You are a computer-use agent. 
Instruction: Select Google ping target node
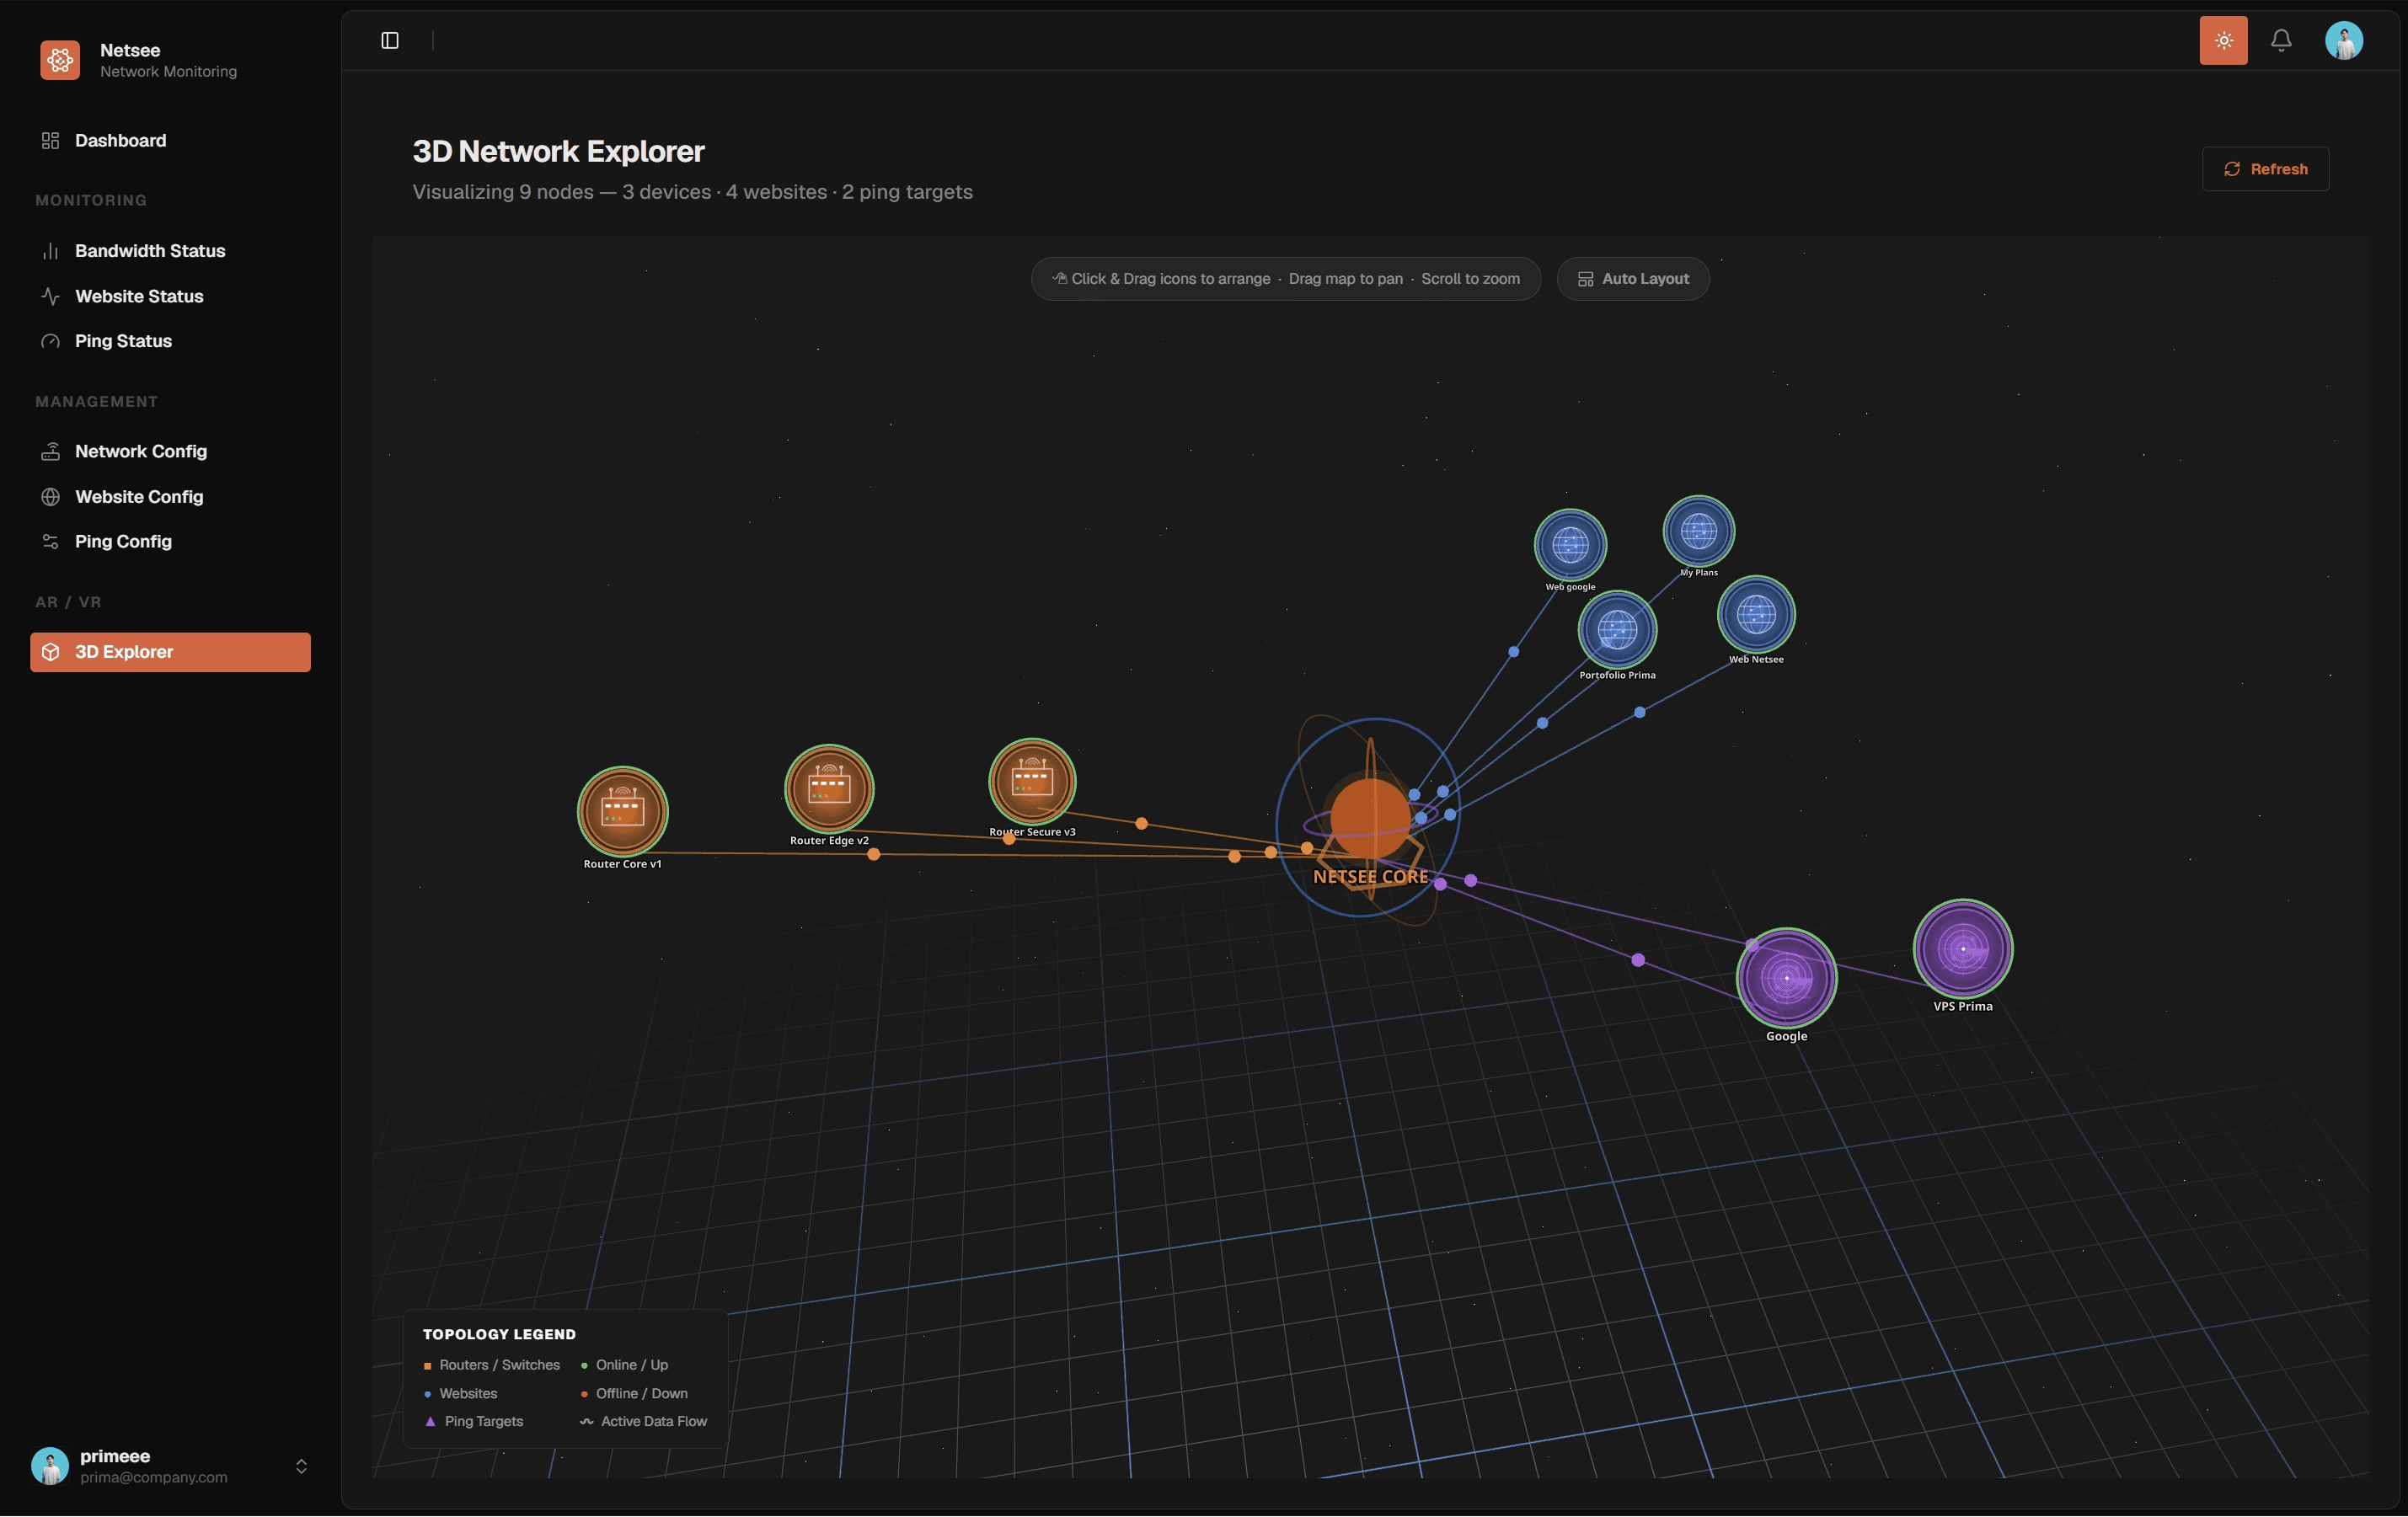(1786, 978)
